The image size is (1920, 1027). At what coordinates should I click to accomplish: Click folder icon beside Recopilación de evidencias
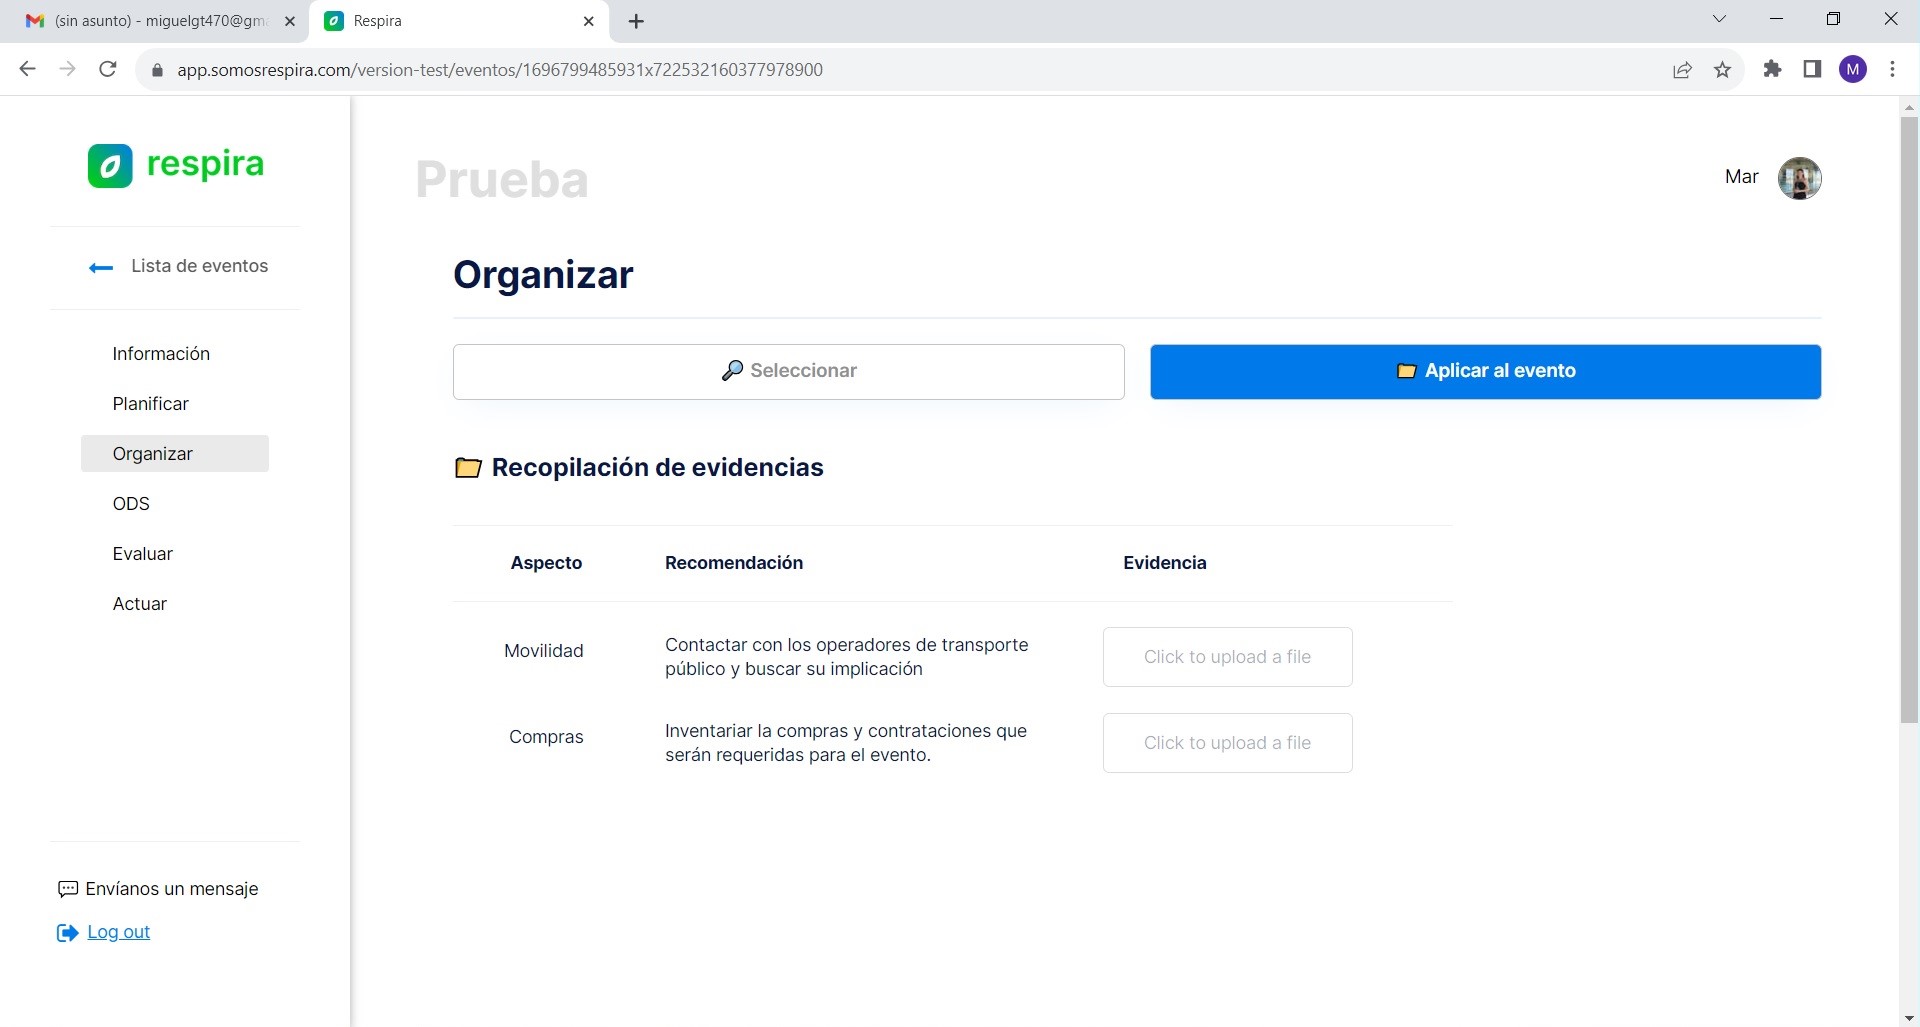(468, 468)
